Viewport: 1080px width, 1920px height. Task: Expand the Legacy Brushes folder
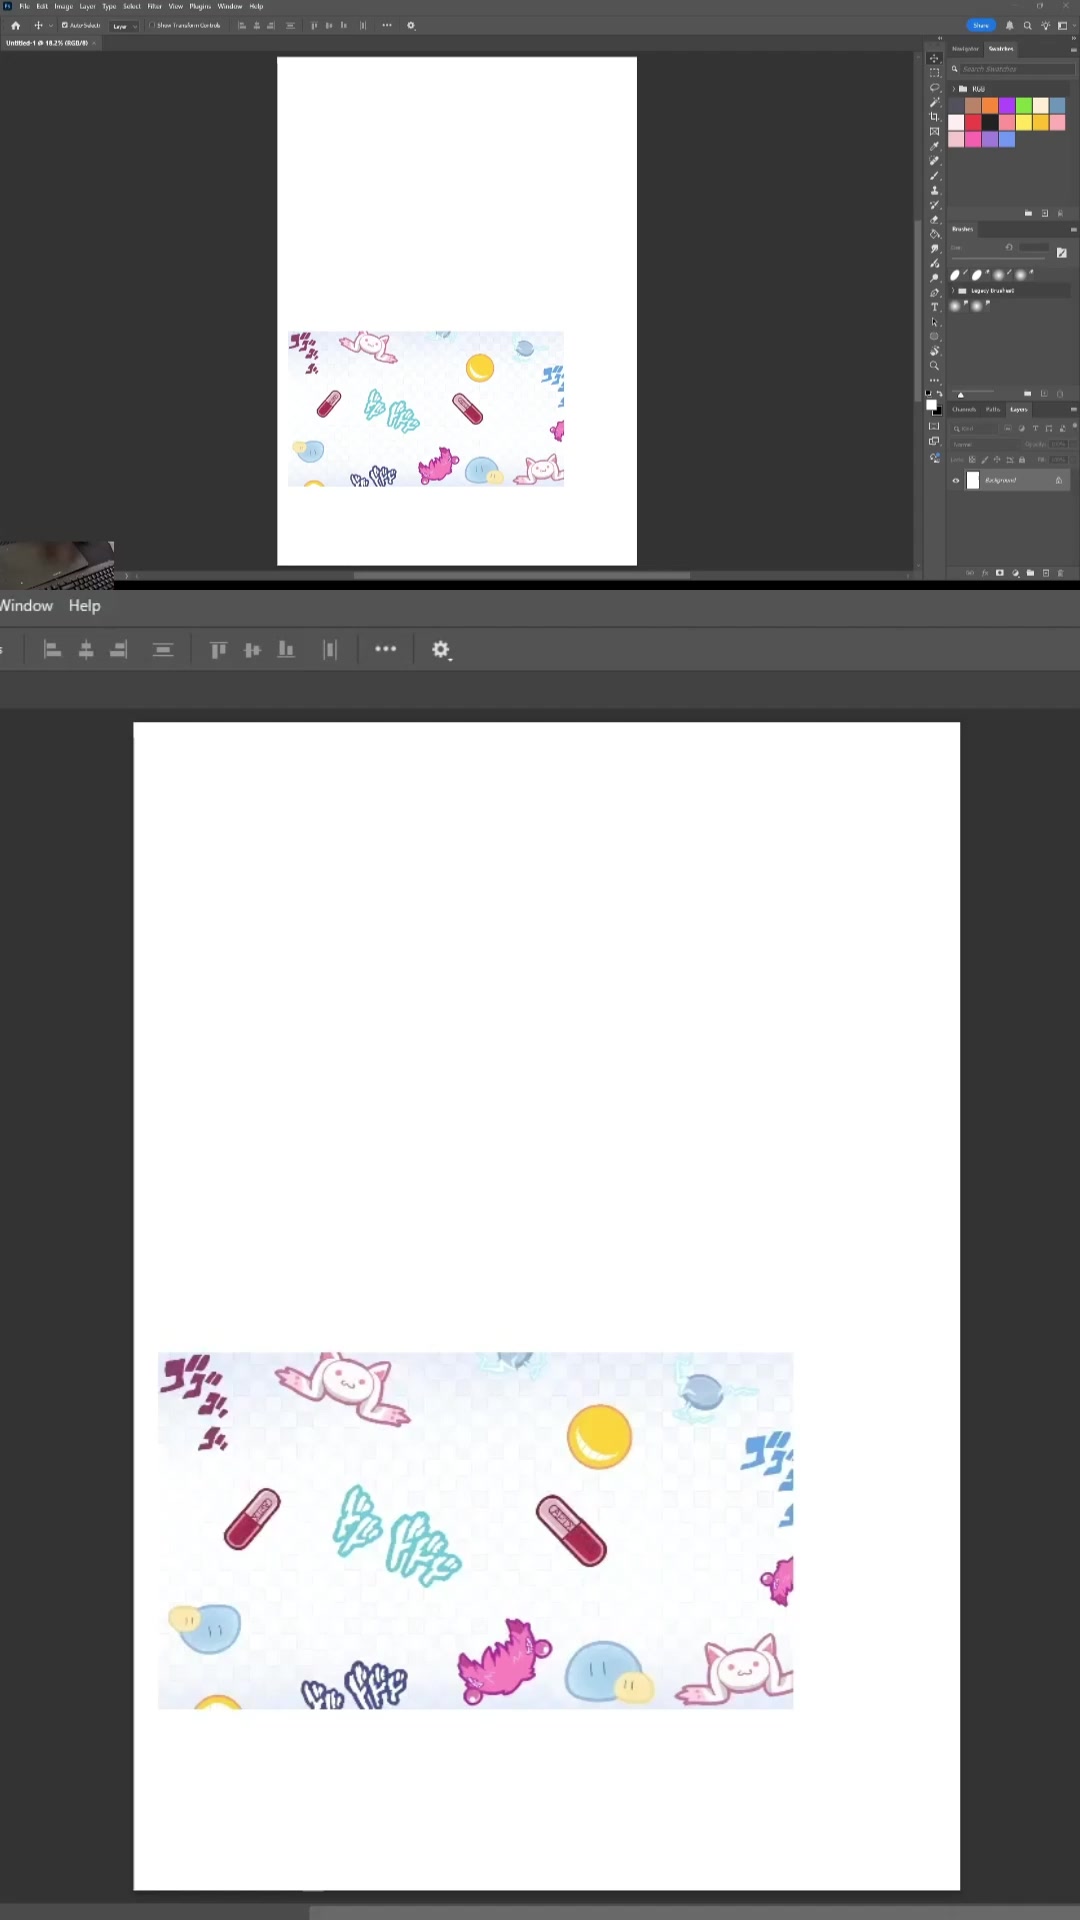[953, 290]
